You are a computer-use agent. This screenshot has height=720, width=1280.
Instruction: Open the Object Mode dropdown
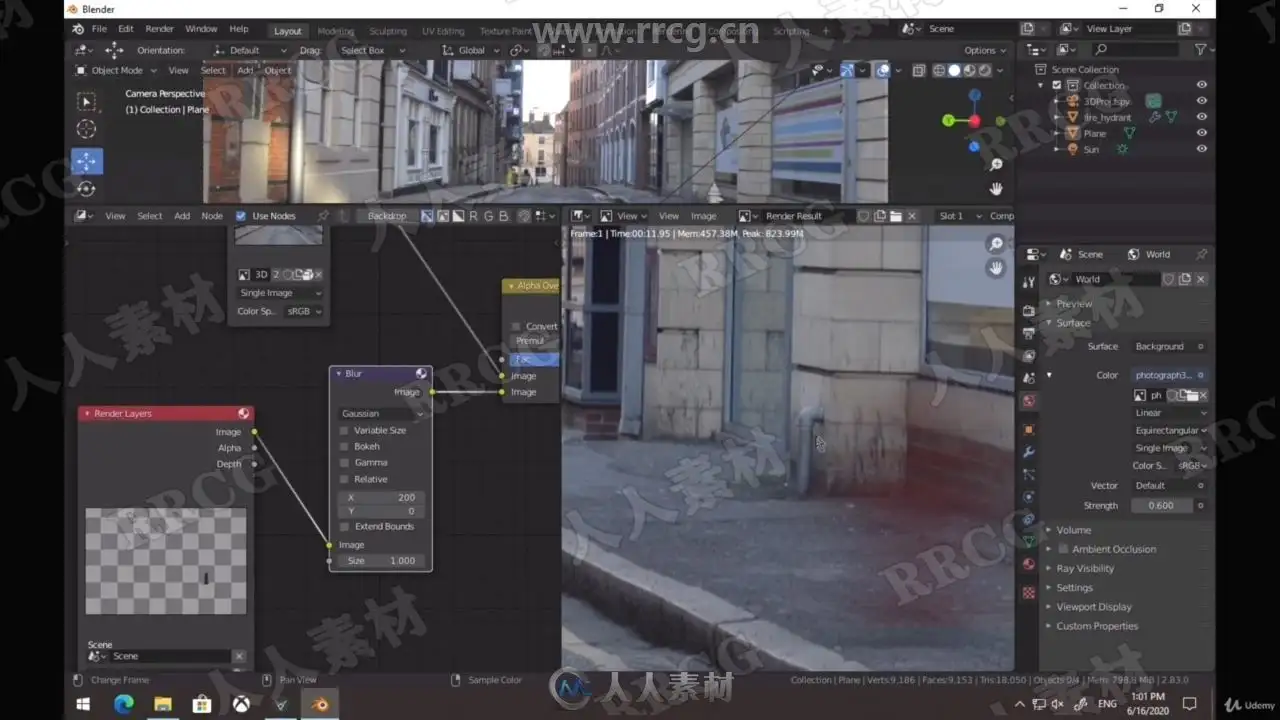point(116,71)
